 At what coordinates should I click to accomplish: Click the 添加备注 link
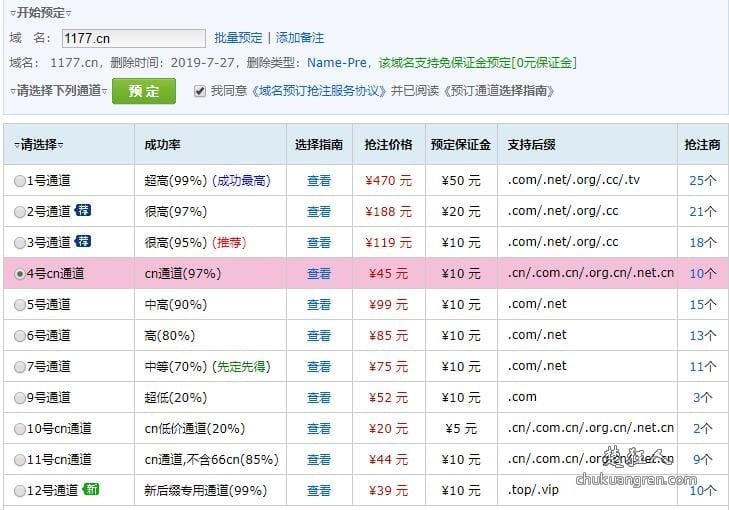300,38
